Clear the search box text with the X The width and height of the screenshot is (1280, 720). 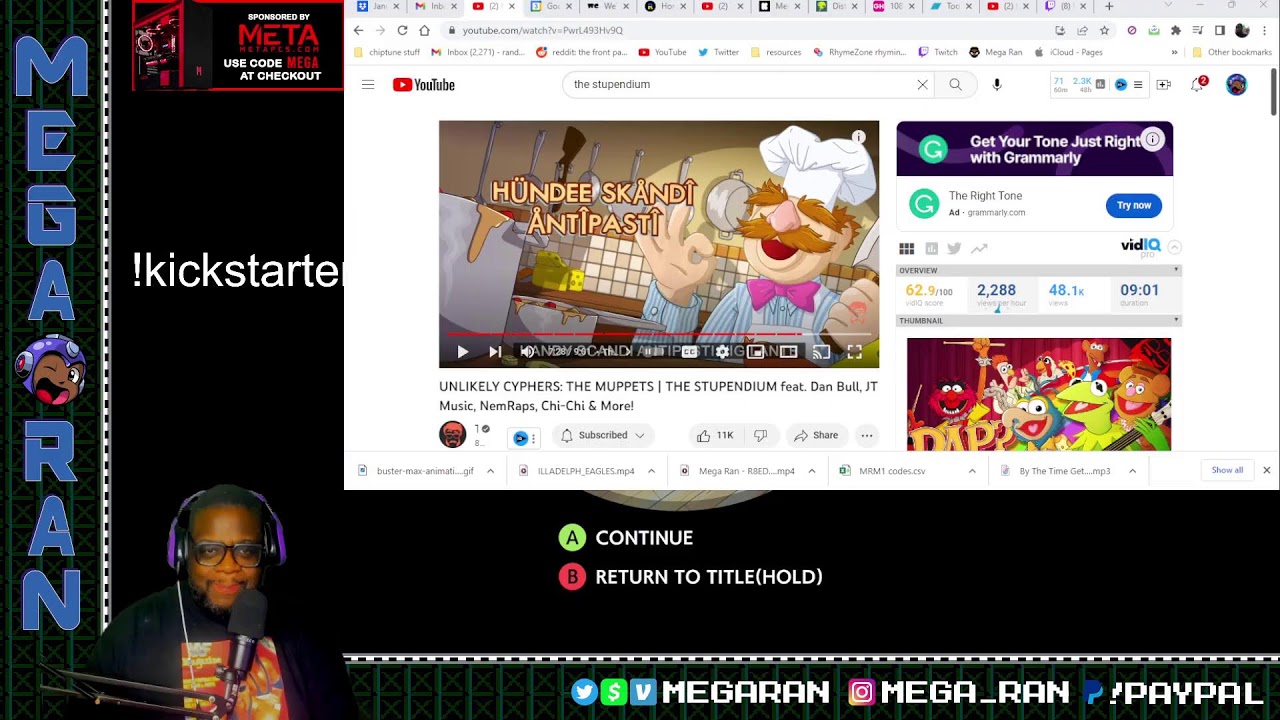coord(922,85)
